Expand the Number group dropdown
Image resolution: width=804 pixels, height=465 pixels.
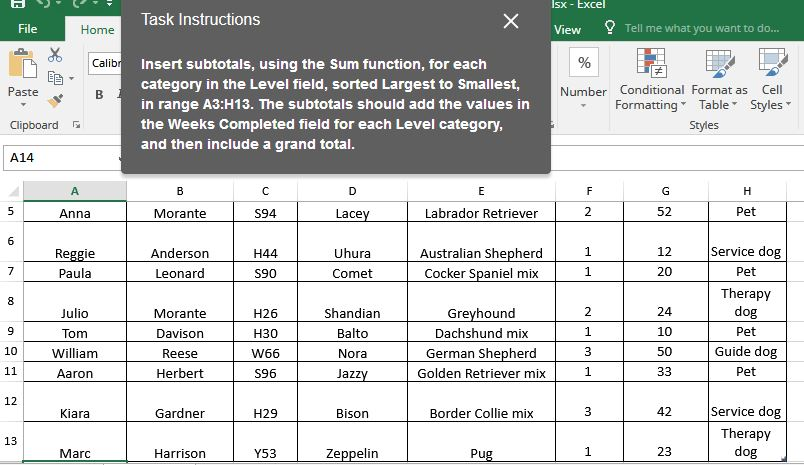click(x=584, y=106)
